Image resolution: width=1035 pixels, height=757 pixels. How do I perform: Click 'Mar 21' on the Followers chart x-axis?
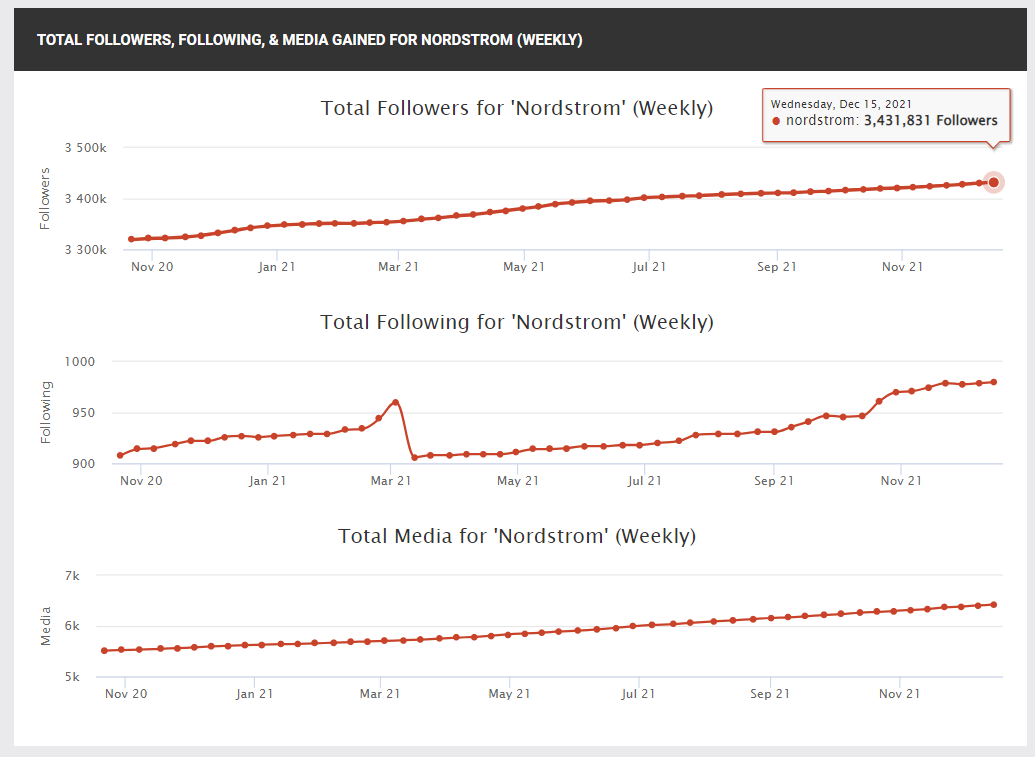(398, 267)
